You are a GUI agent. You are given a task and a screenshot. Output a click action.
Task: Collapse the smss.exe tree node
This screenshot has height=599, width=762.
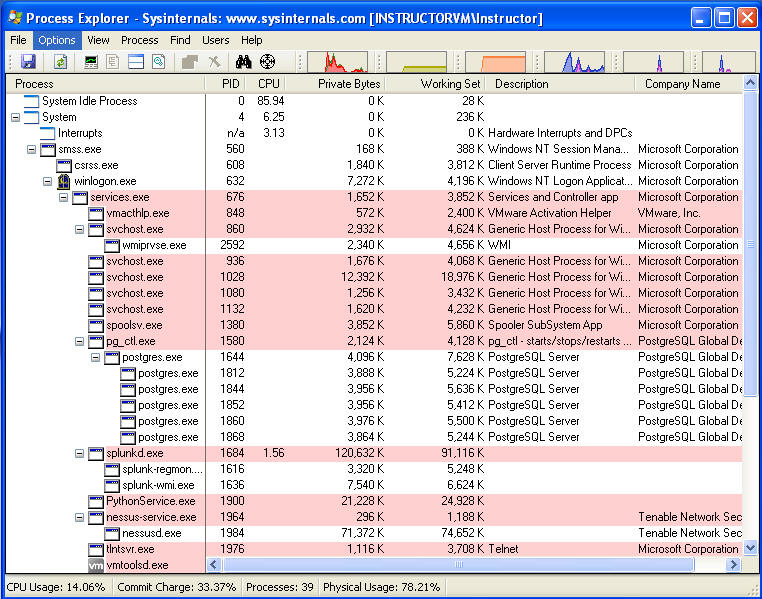32,149
